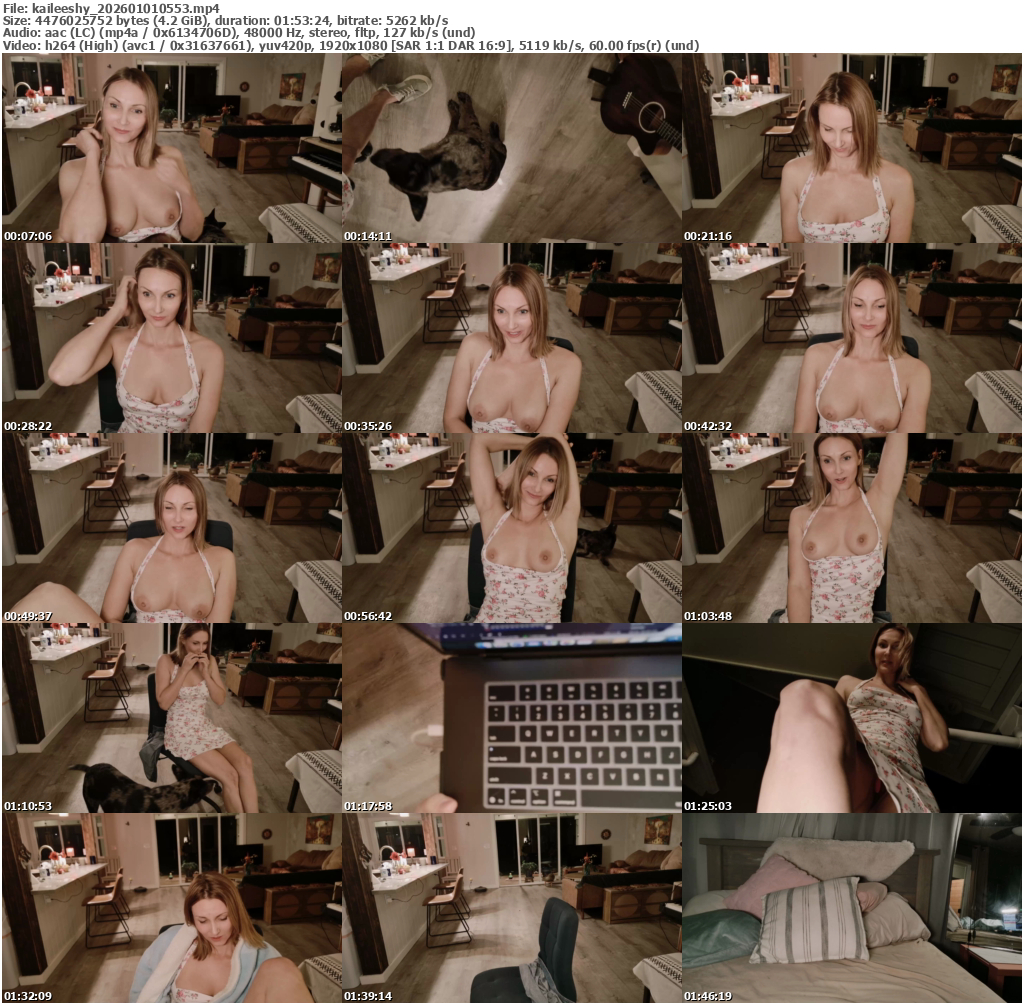The width and height of the screenshot is (1024, 1003).
Task: Select the frame stamped 00:42:32
Action: coord(852,338)
